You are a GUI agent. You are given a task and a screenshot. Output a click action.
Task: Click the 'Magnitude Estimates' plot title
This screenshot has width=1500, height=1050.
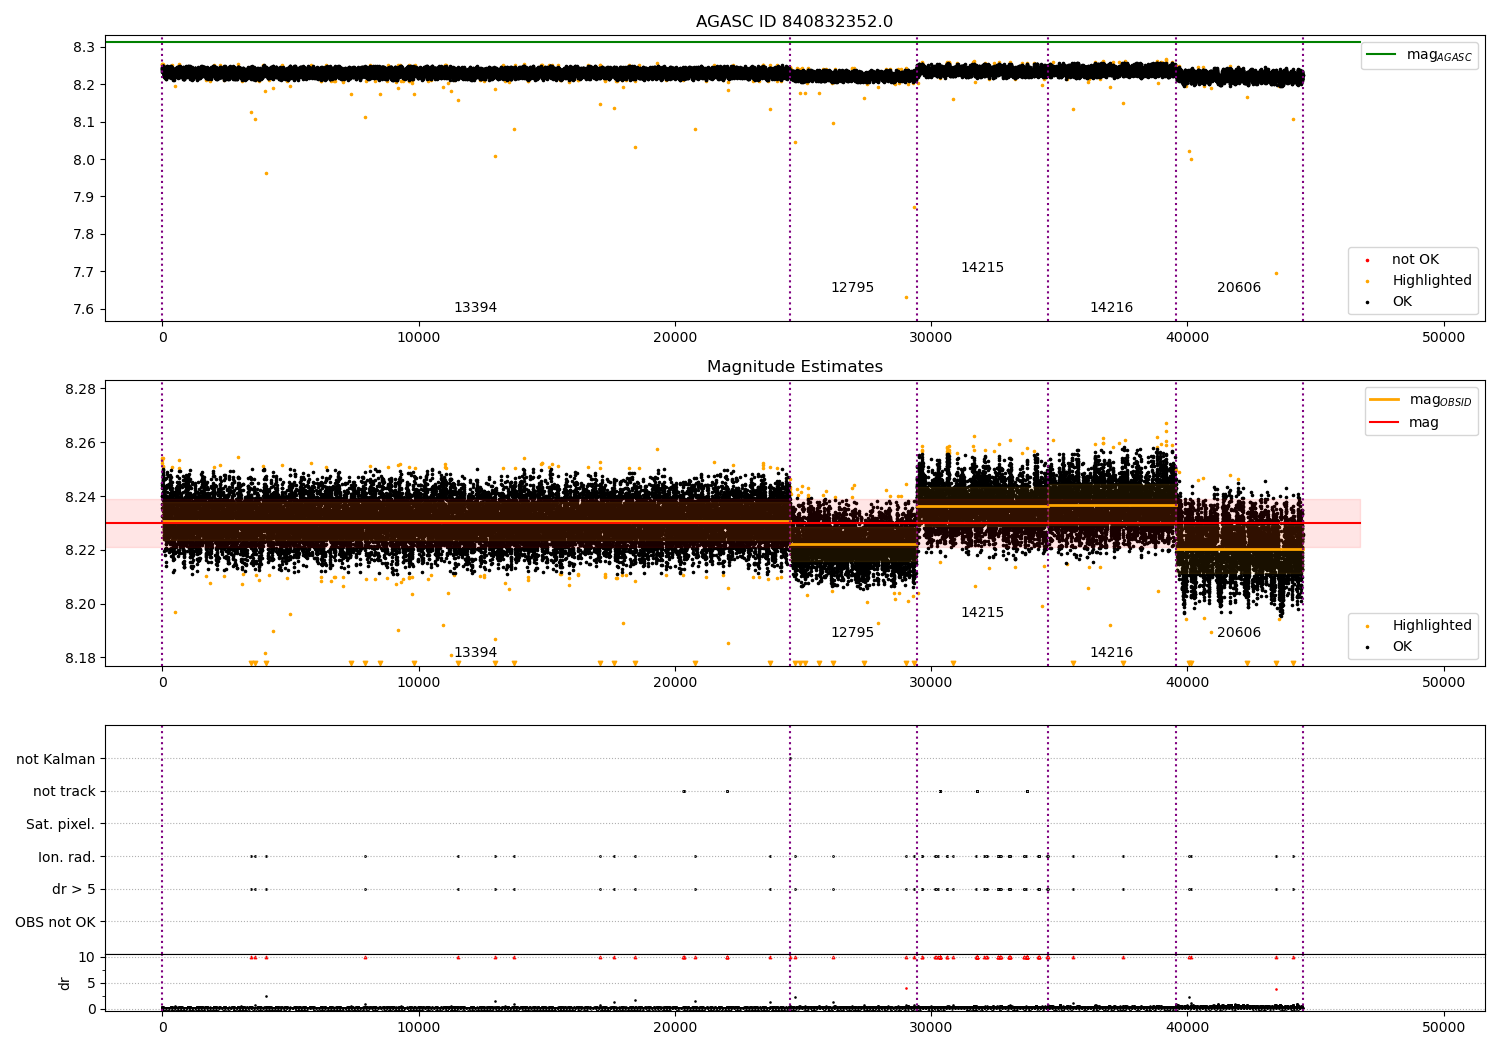(794, 367)
